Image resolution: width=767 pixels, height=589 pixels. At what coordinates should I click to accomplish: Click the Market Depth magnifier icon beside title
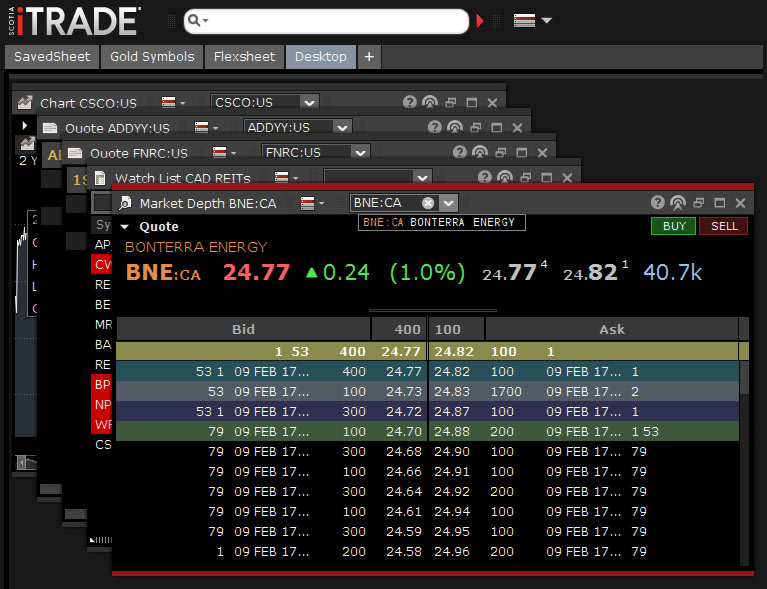pos(125,202)
